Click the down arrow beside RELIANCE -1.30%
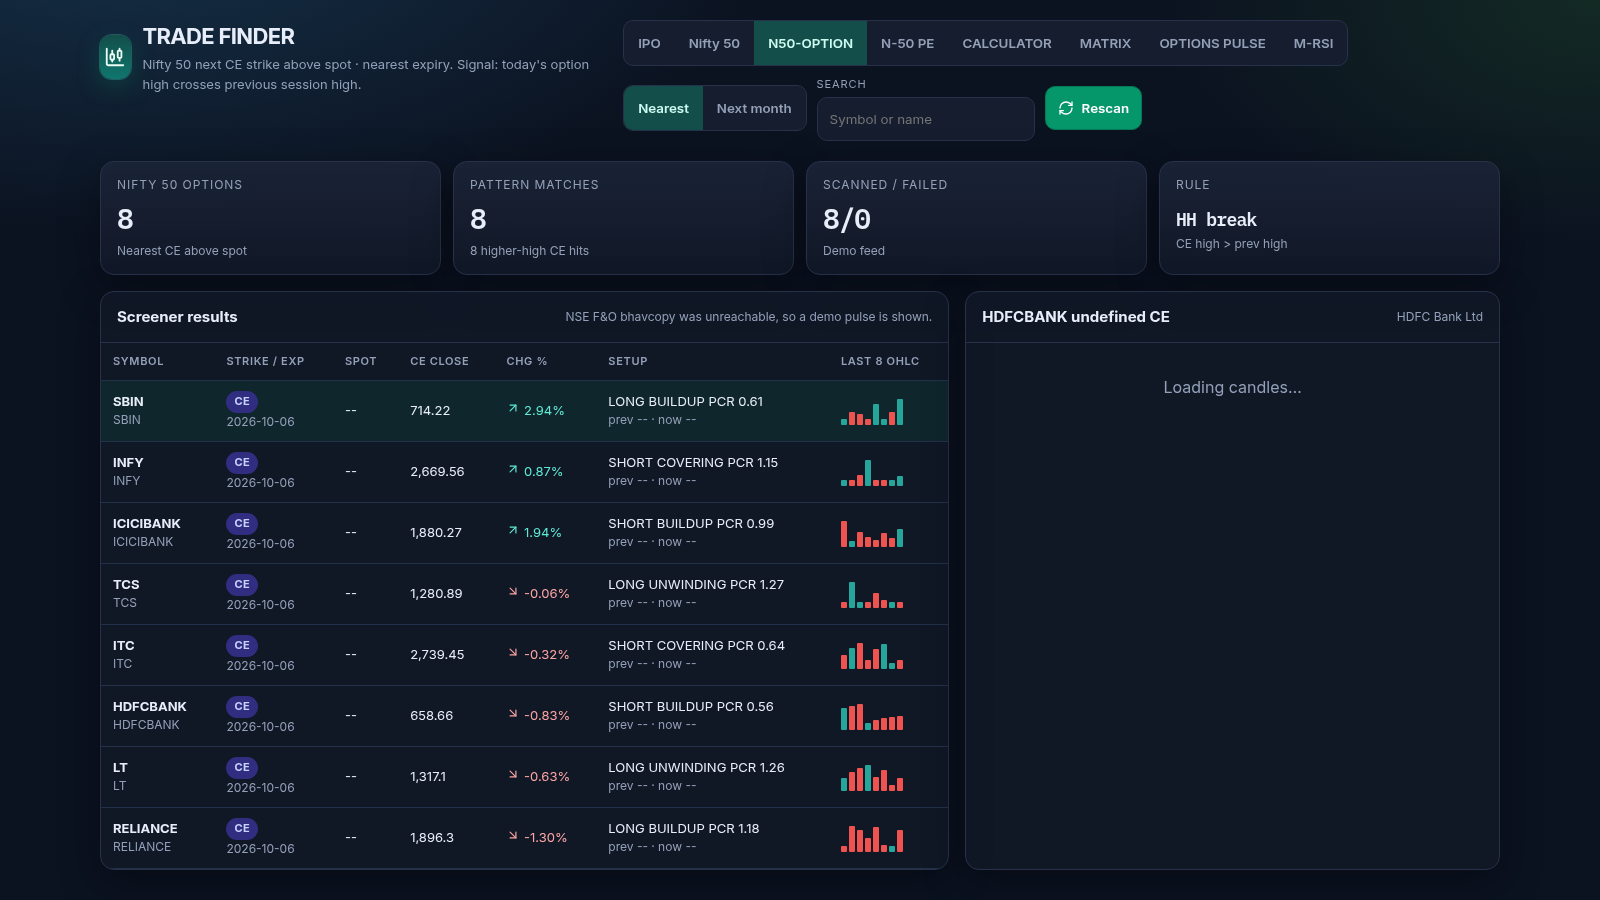Image resolution: width=1600 pixels, height=900 pixels. [x=513, y=836]
